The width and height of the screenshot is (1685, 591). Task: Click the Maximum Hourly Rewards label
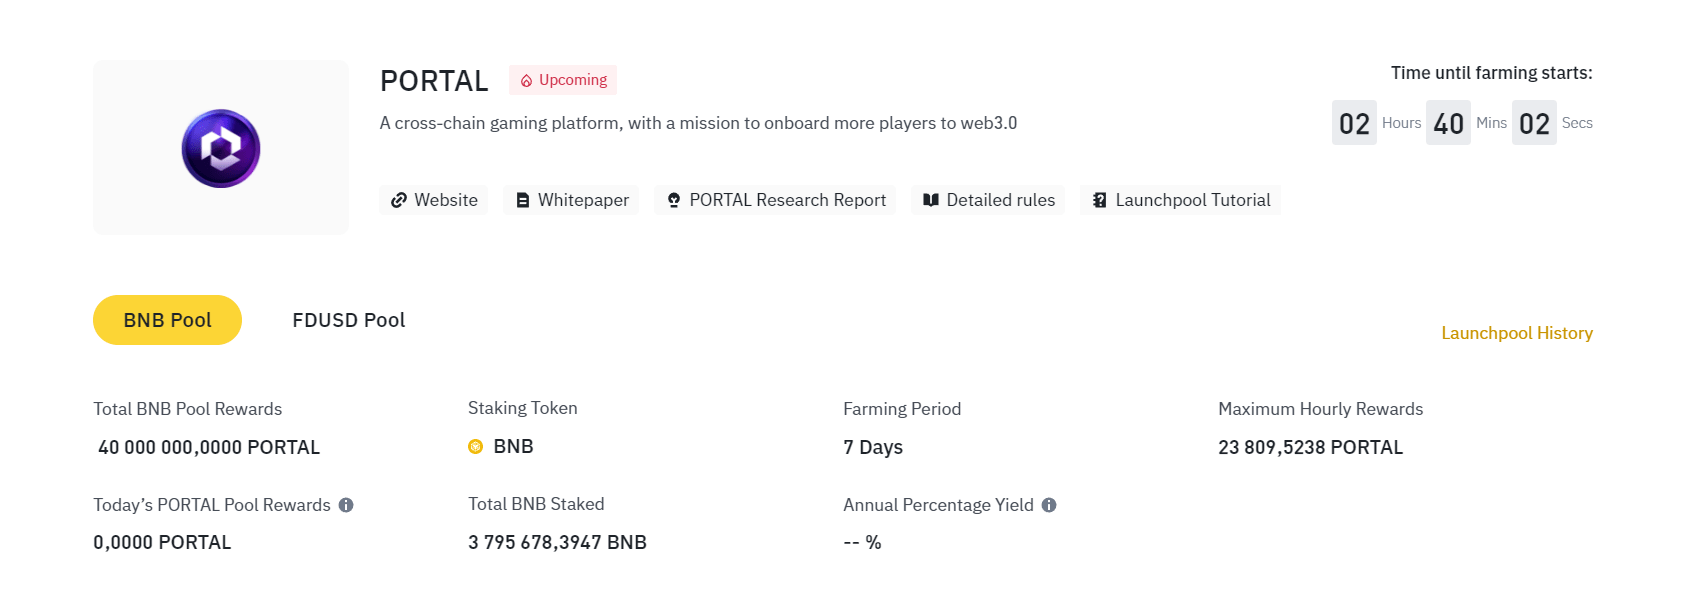click(x=1320, y=409)
